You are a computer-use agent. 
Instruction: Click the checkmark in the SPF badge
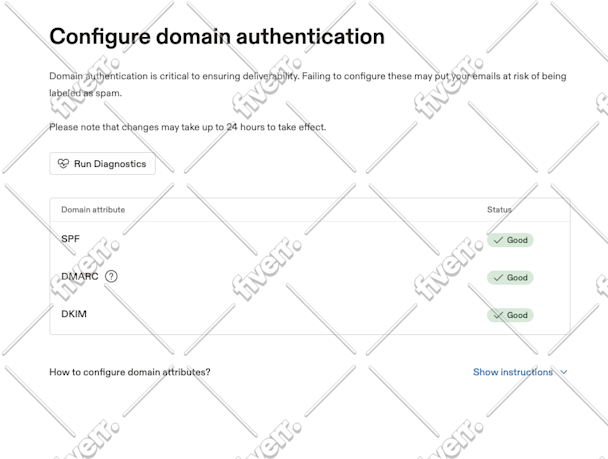[498, 240]
